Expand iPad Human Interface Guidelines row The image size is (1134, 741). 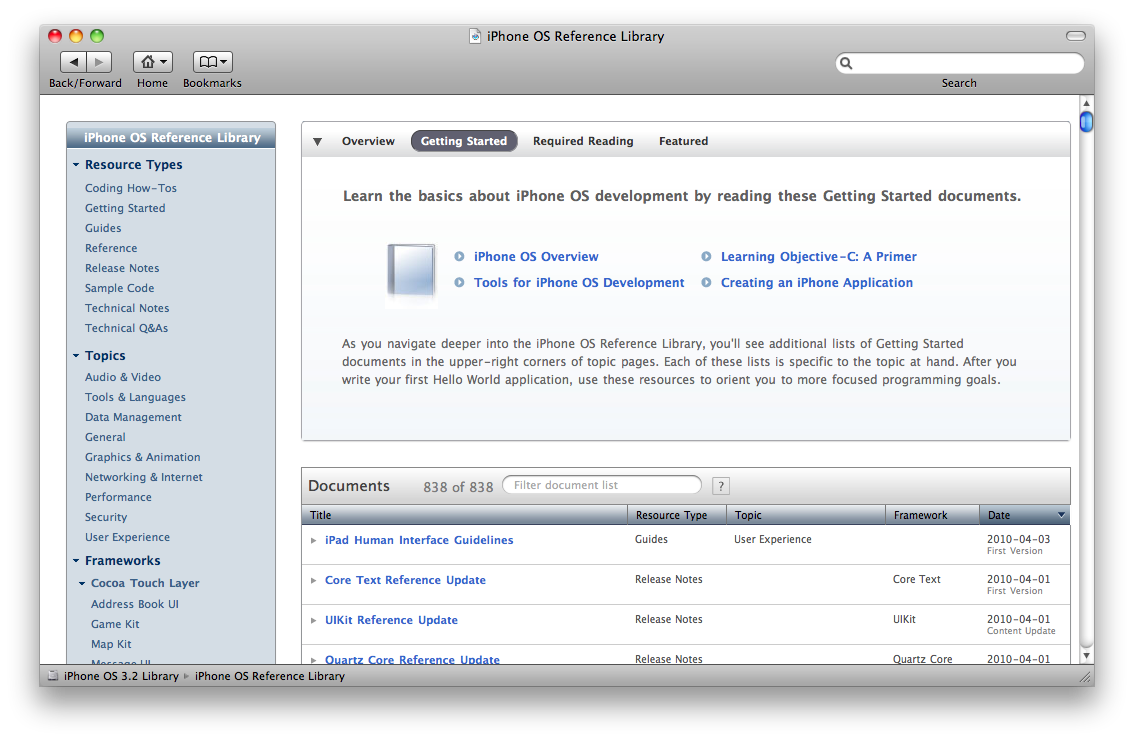[314, 541]
